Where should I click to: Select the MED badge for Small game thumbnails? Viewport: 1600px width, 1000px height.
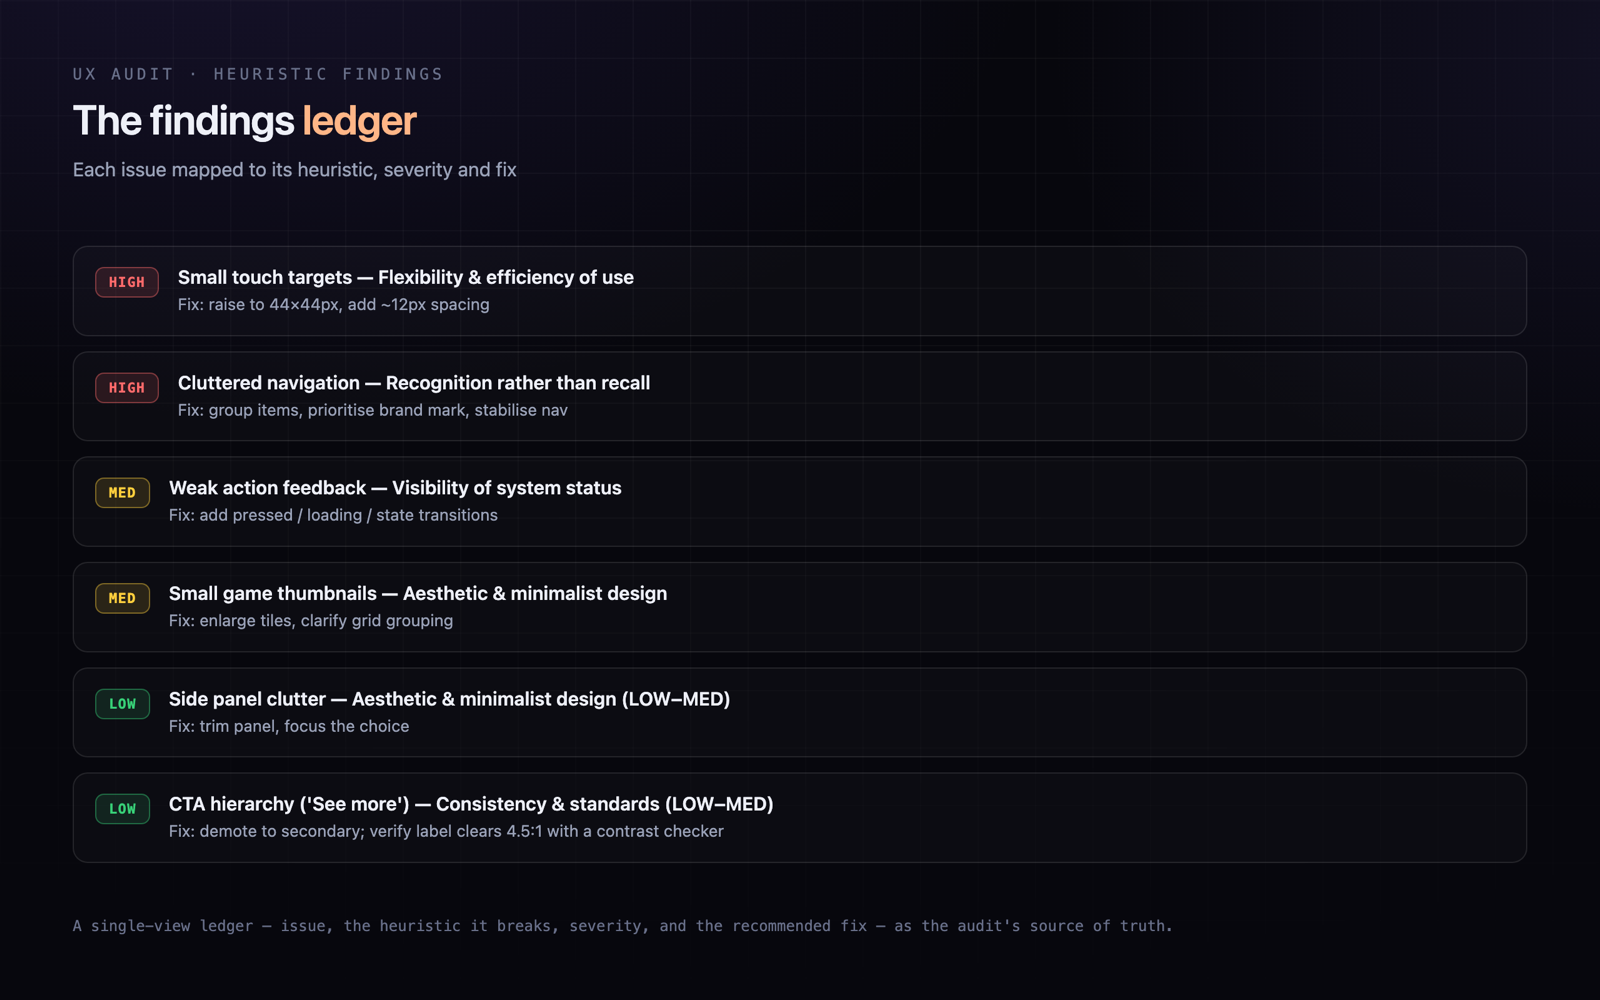coord(122,598)
